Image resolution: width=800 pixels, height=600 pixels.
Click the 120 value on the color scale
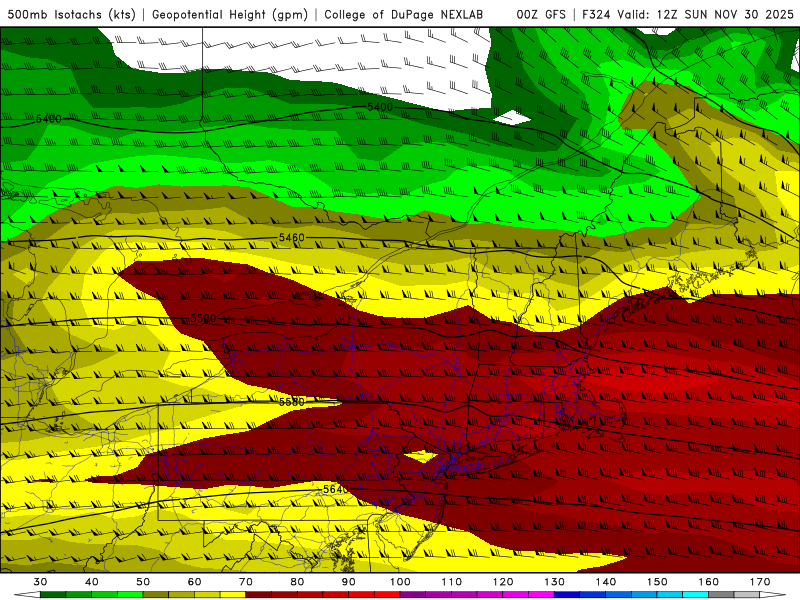(x=503, y=582)
